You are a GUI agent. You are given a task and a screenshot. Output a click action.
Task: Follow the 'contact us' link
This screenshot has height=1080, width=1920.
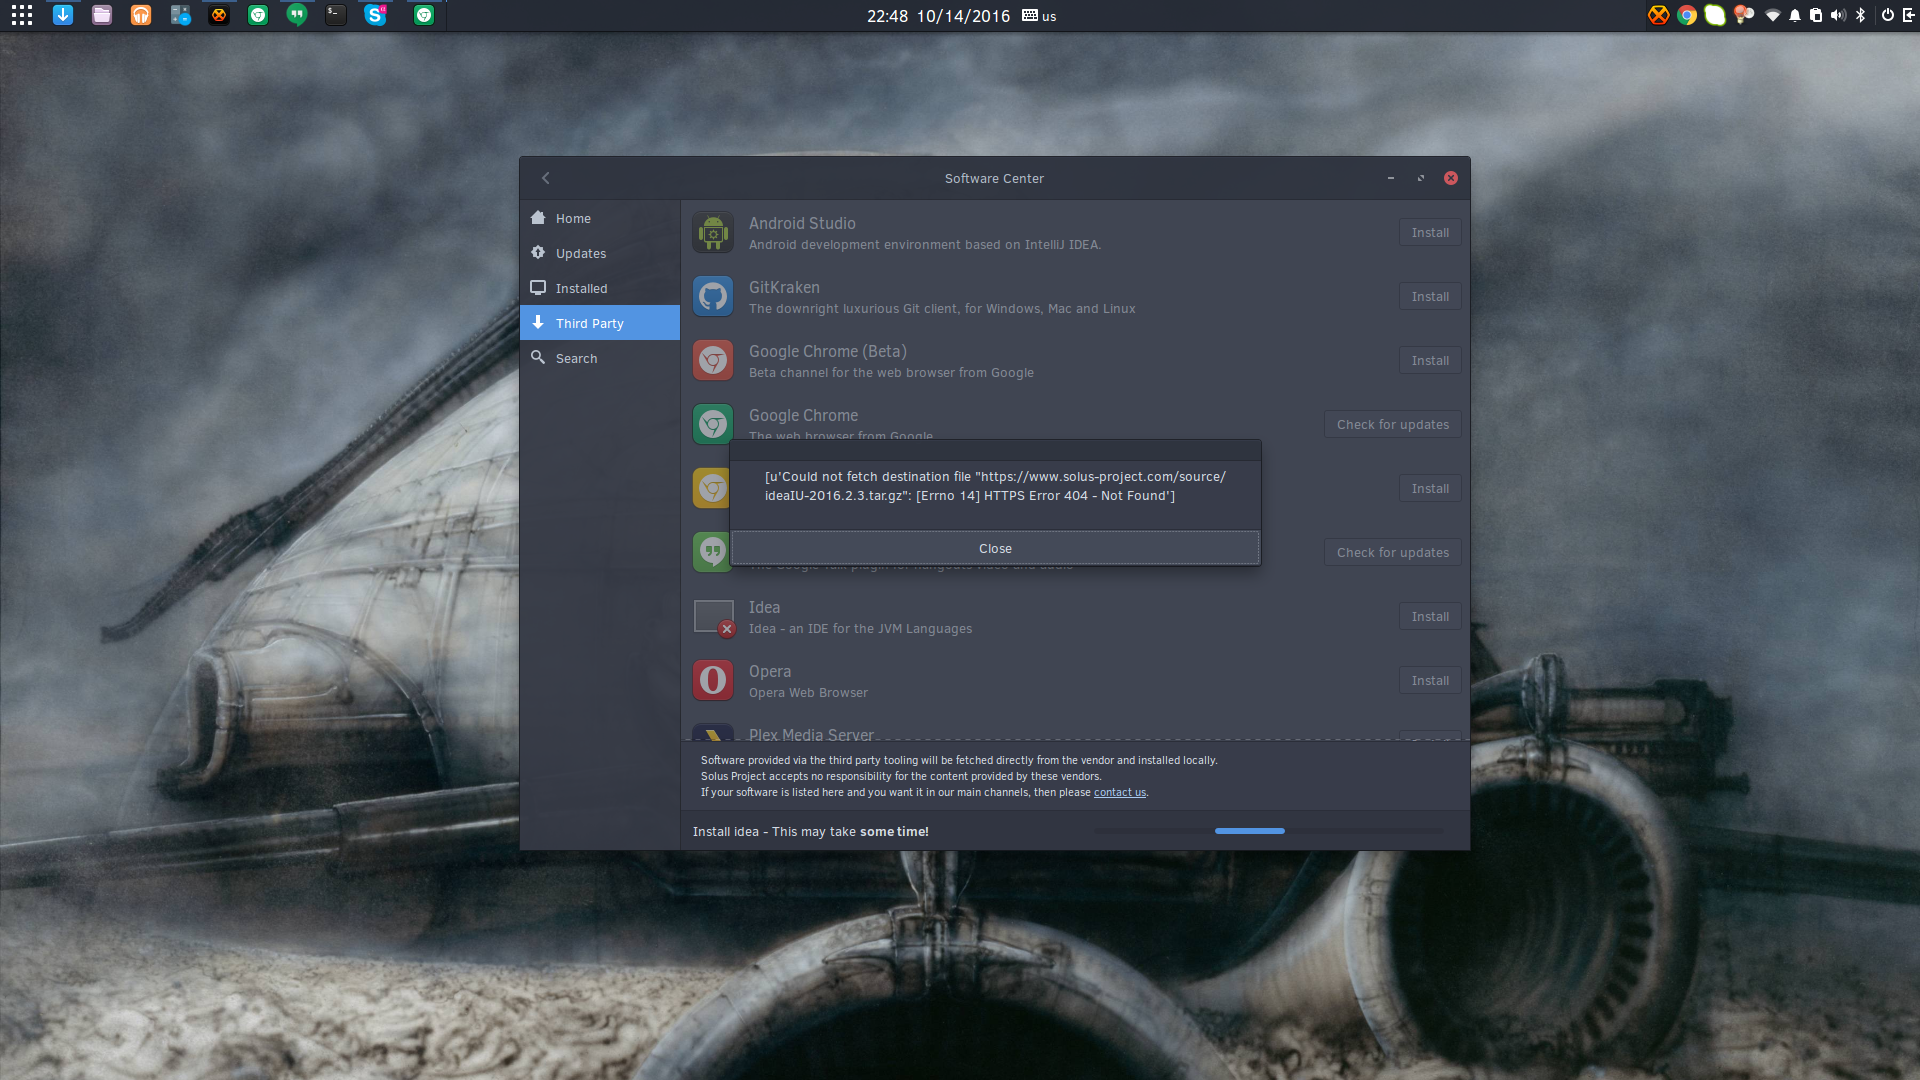click(x=1120, y=792)
